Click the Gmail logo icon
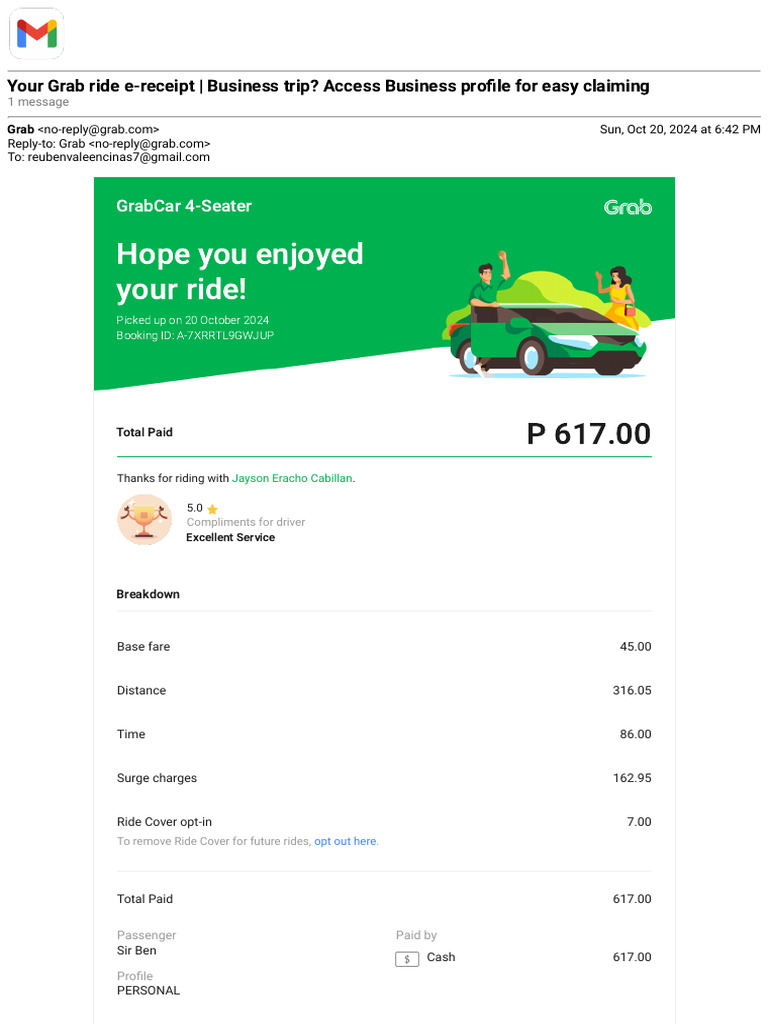768x1024 pixels. coord(36,34)
